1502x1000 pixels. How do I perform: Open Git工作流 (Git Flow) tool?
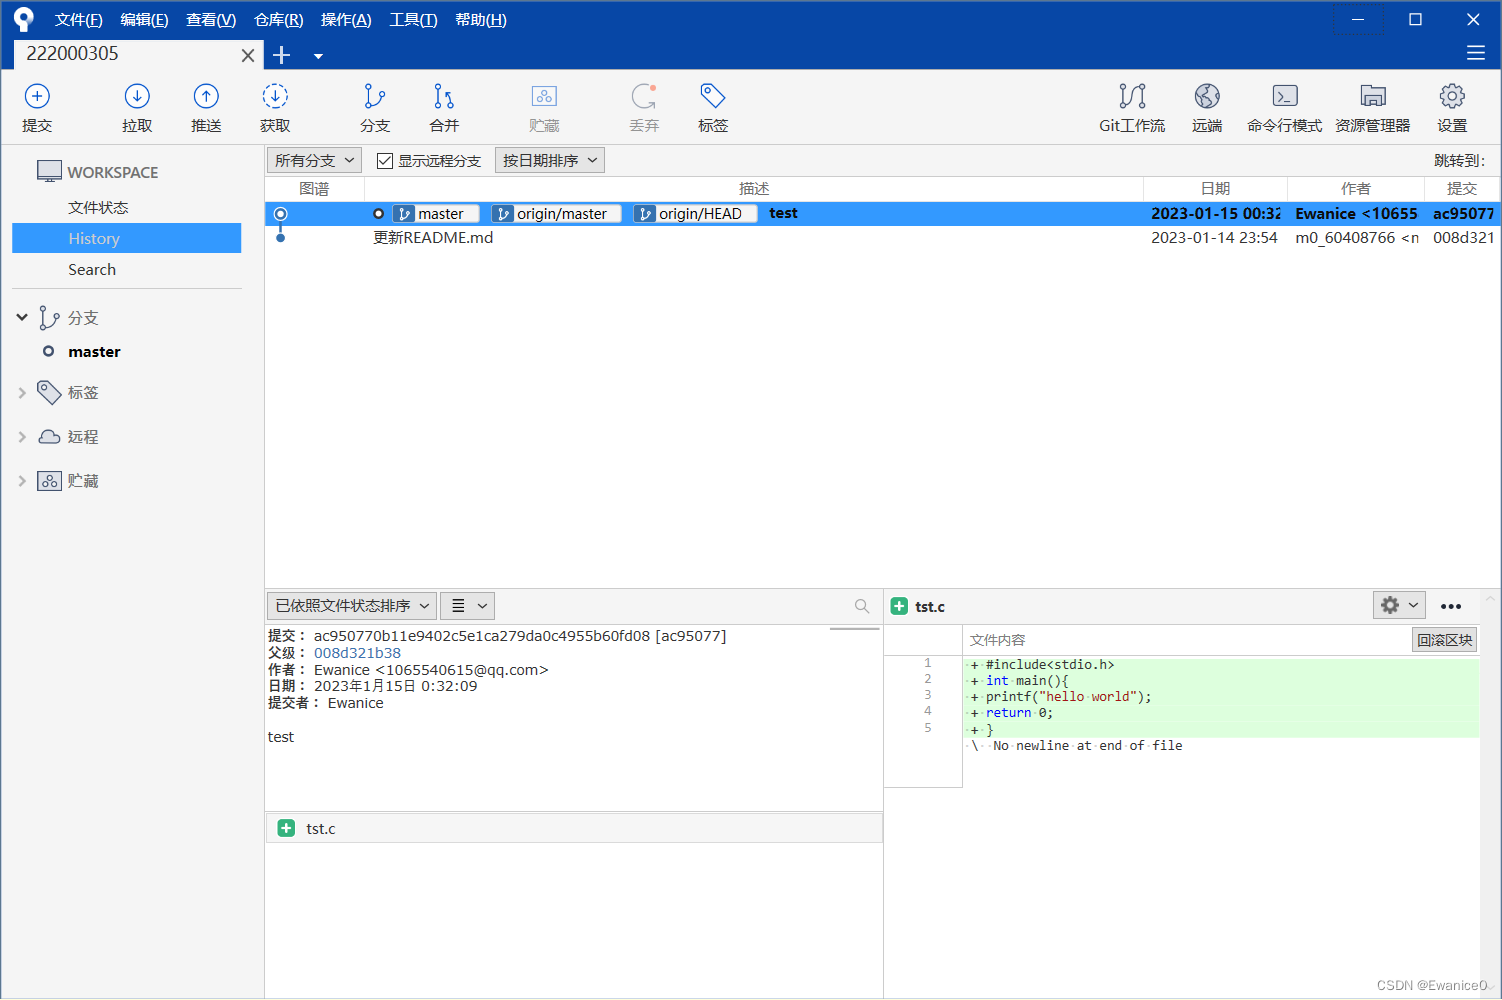click(x=1132, y=108)
